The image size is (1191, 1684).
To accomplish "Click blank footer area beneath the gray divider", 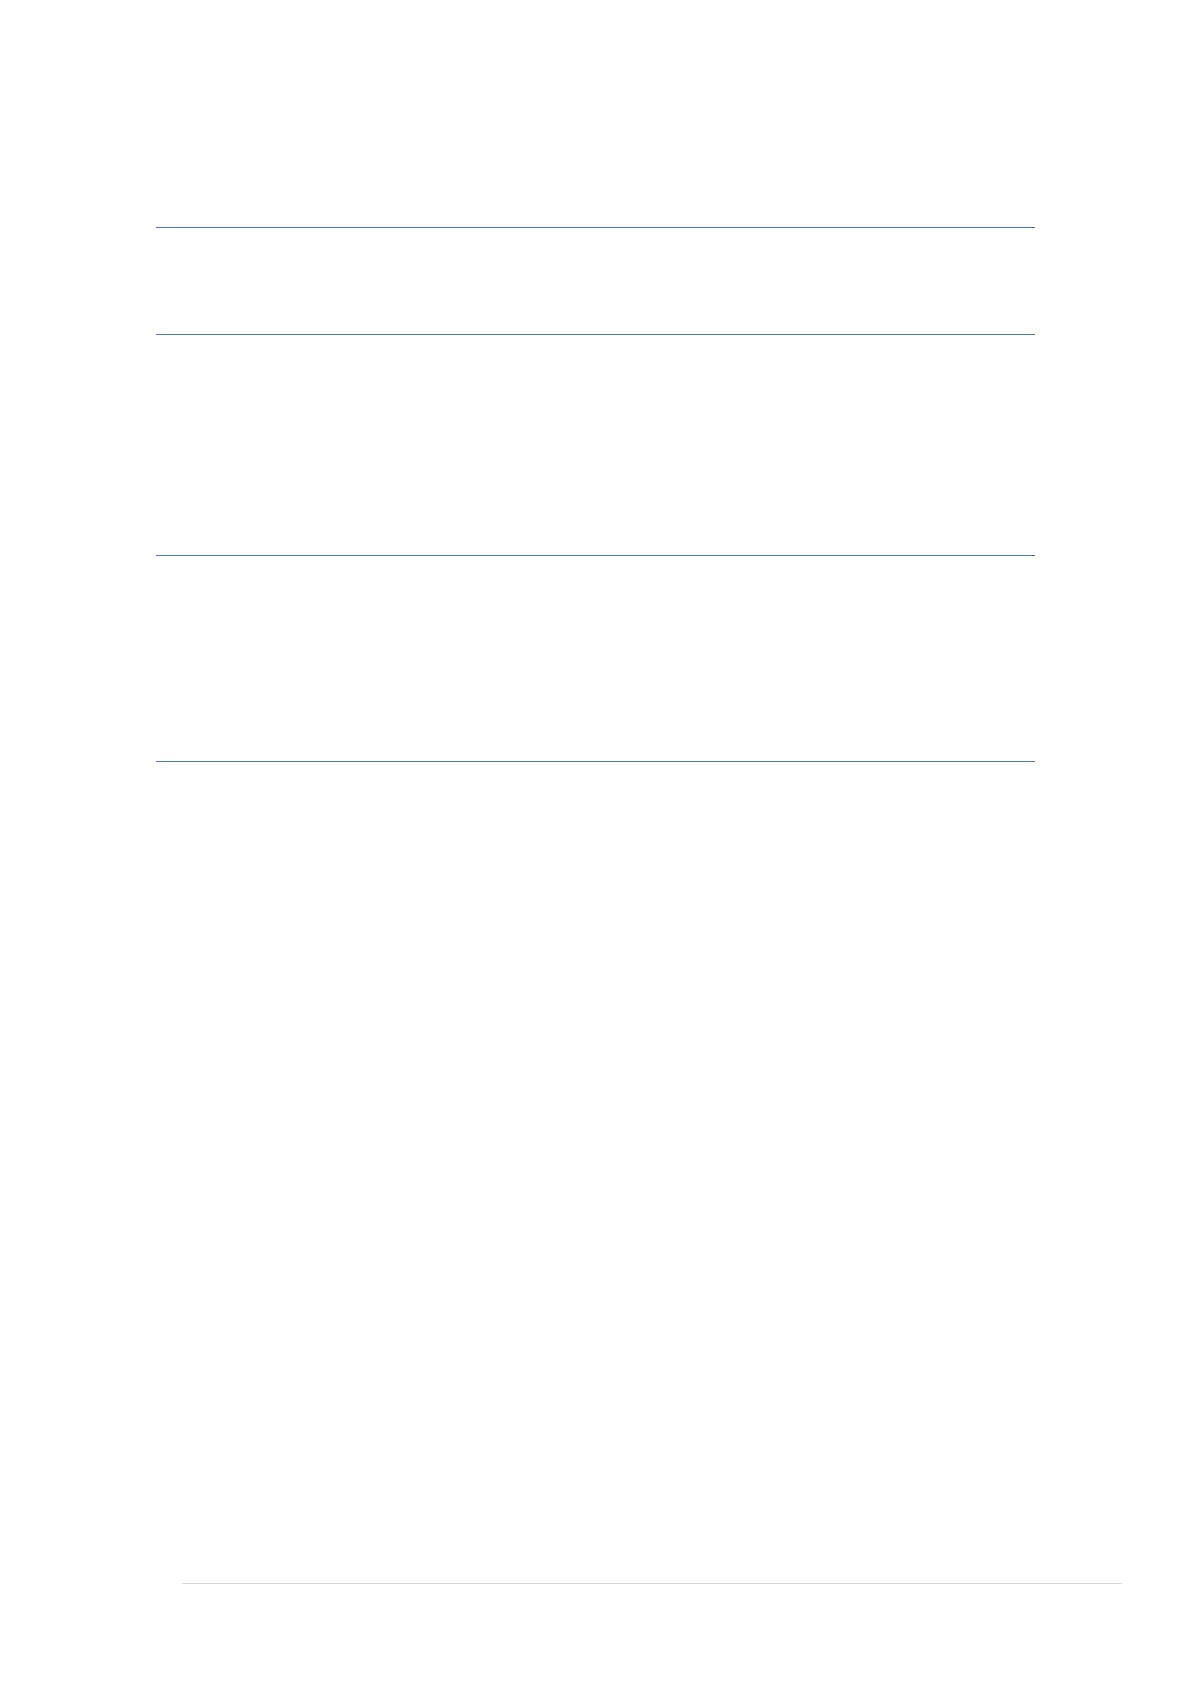I will tap(652, 1634).
